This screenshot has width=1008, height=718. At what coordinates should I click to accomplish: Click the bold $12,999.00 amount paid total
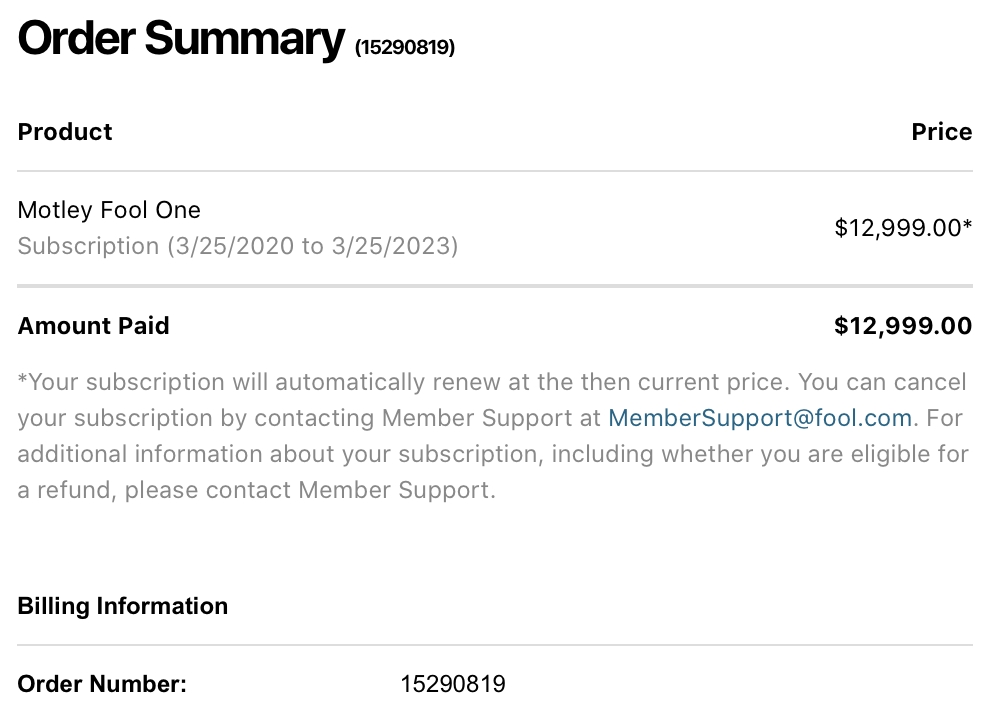pos(903,326)
